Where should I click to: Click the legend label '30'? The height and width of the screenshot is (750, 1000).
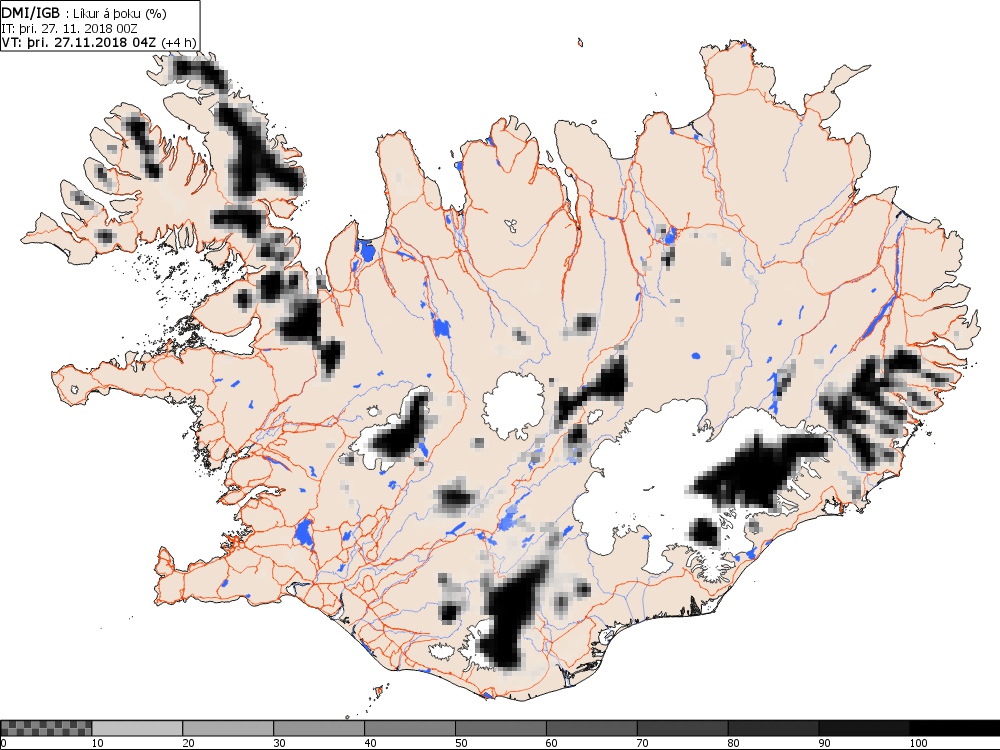pos(279,743)
